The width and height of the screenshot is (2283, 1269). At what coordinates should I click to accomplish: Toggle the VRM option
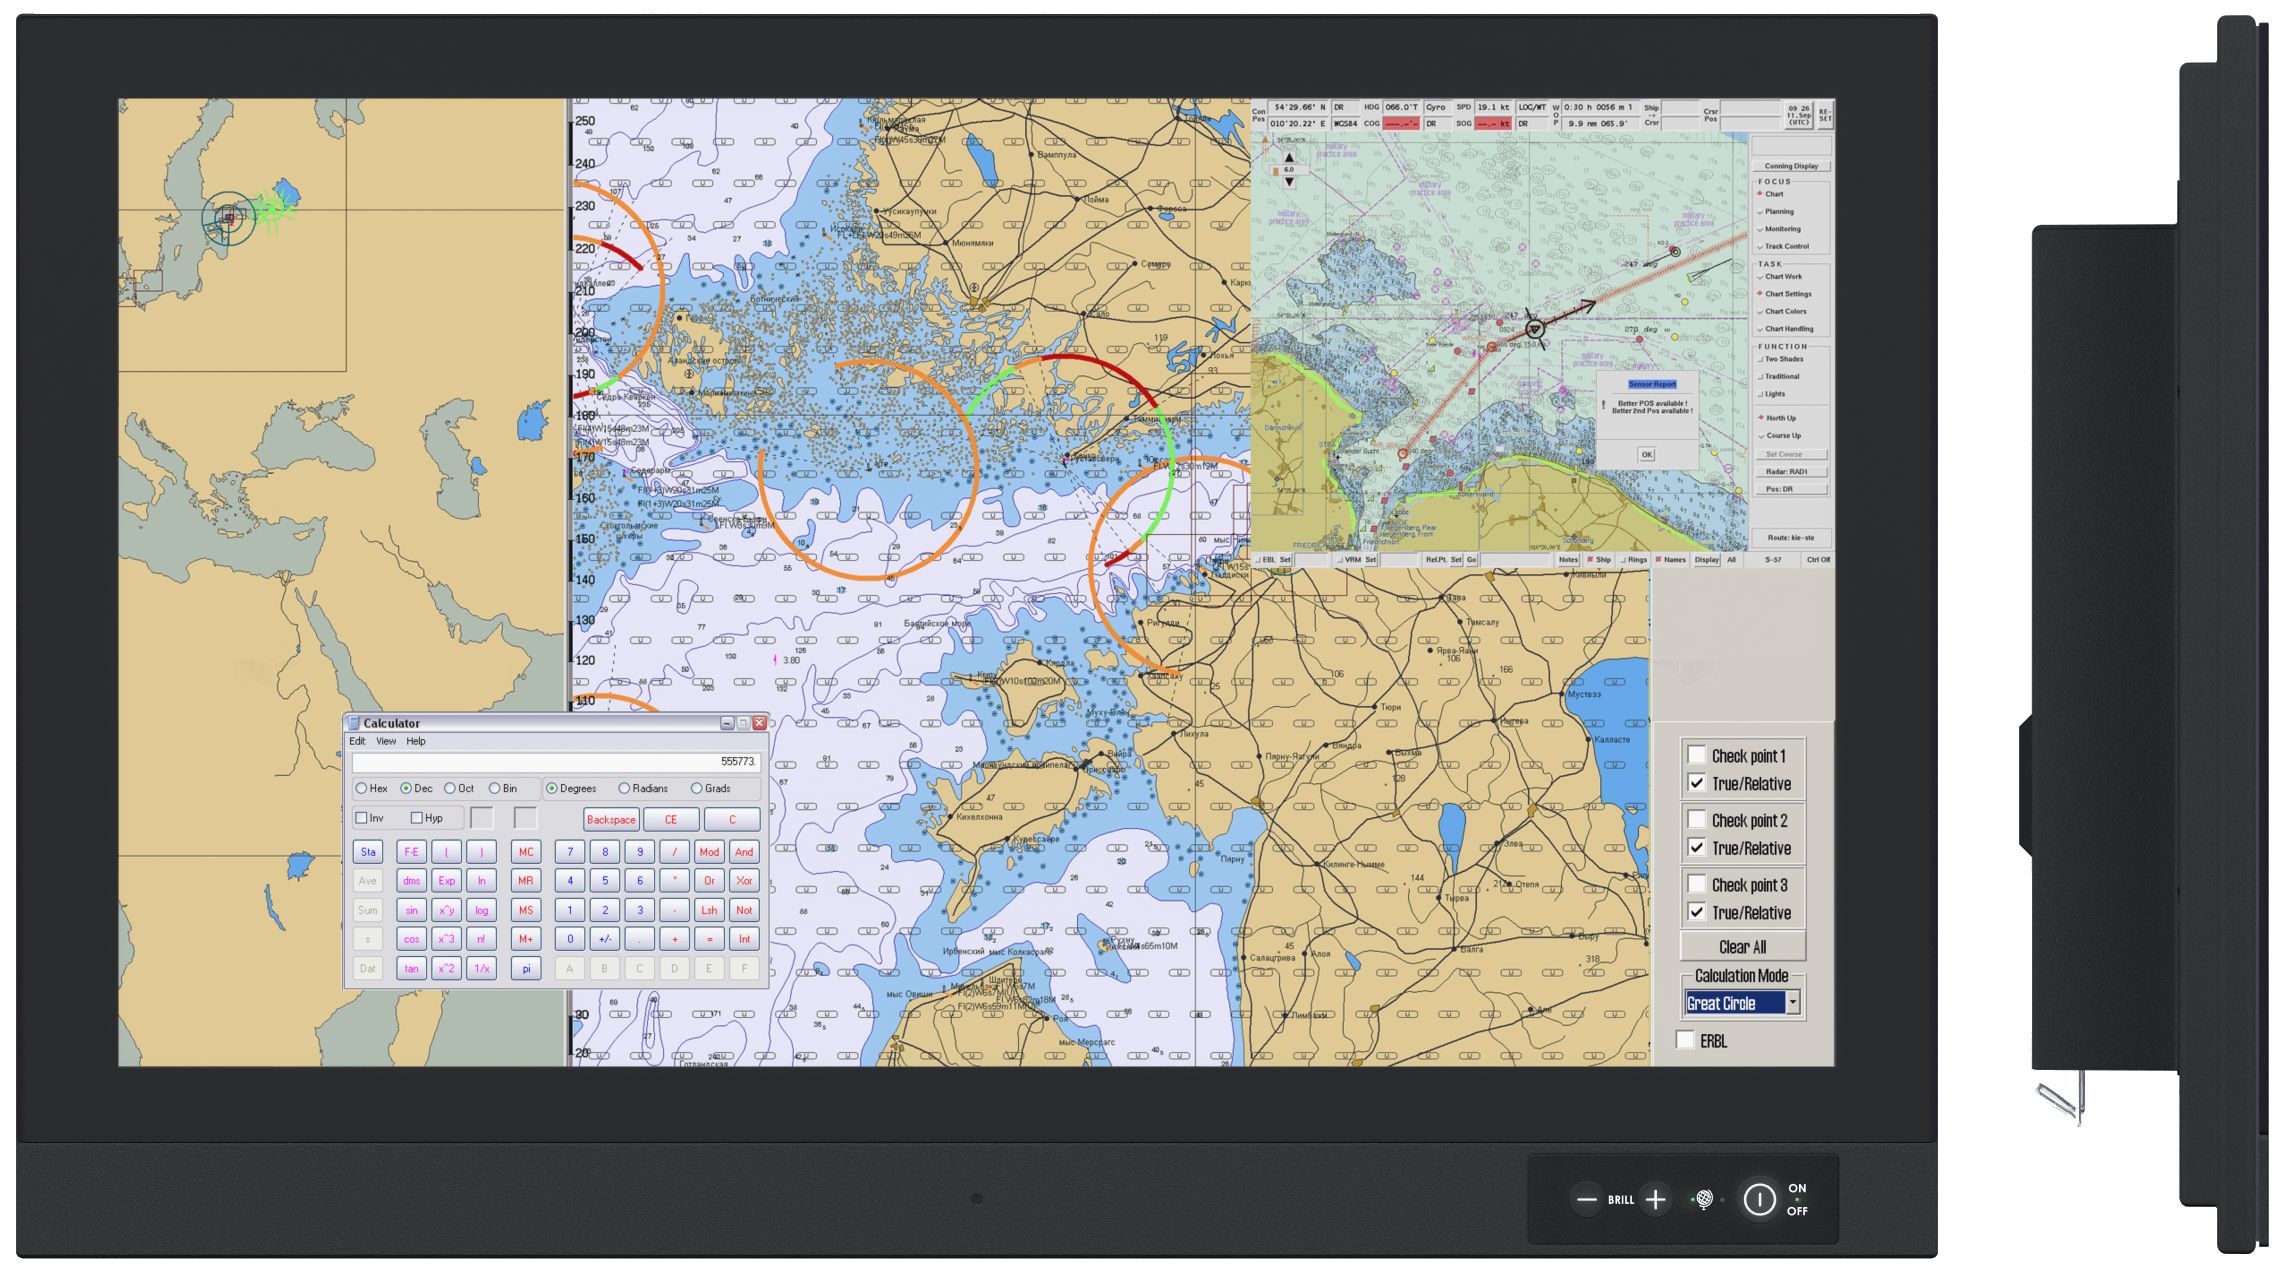[x=1350, y=560]
